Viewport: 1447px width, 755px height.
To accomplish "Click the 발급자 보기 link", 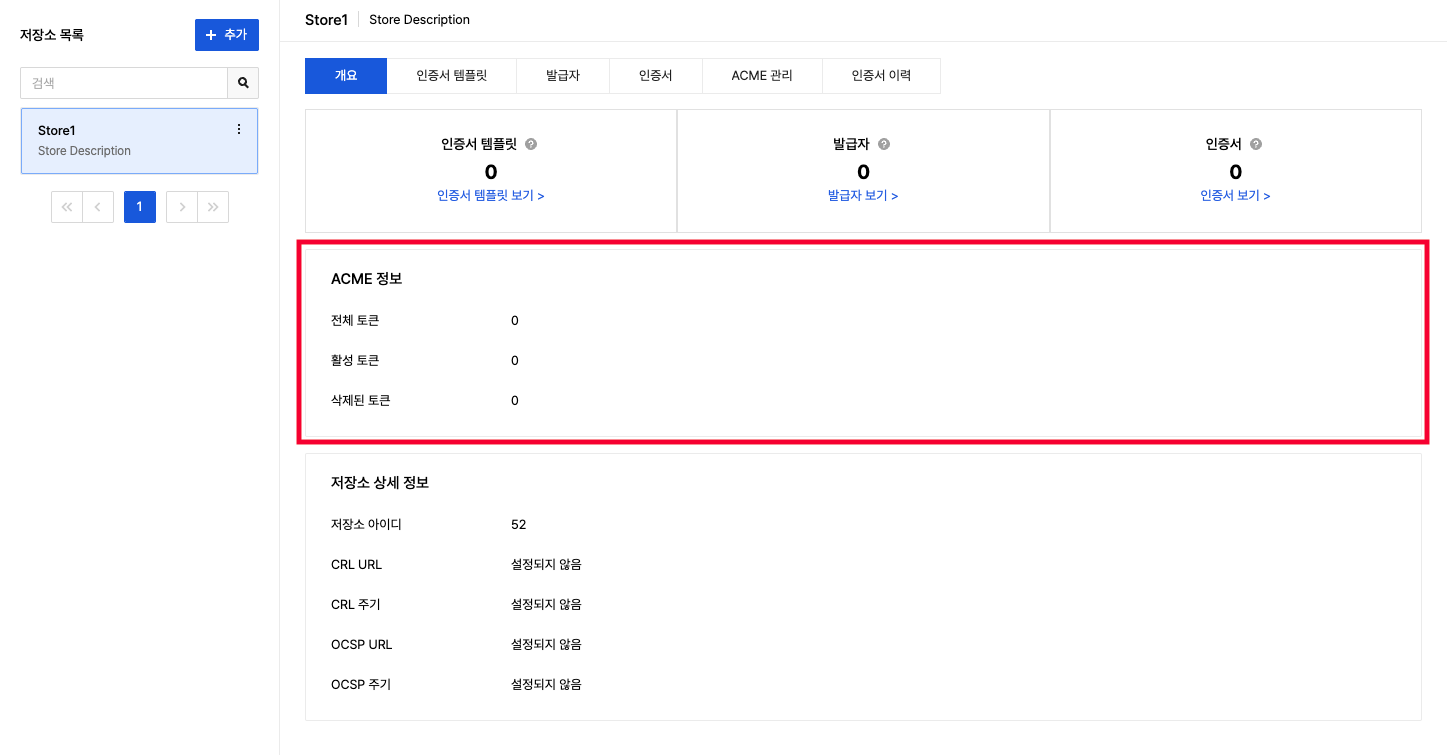I will (863, 196).
